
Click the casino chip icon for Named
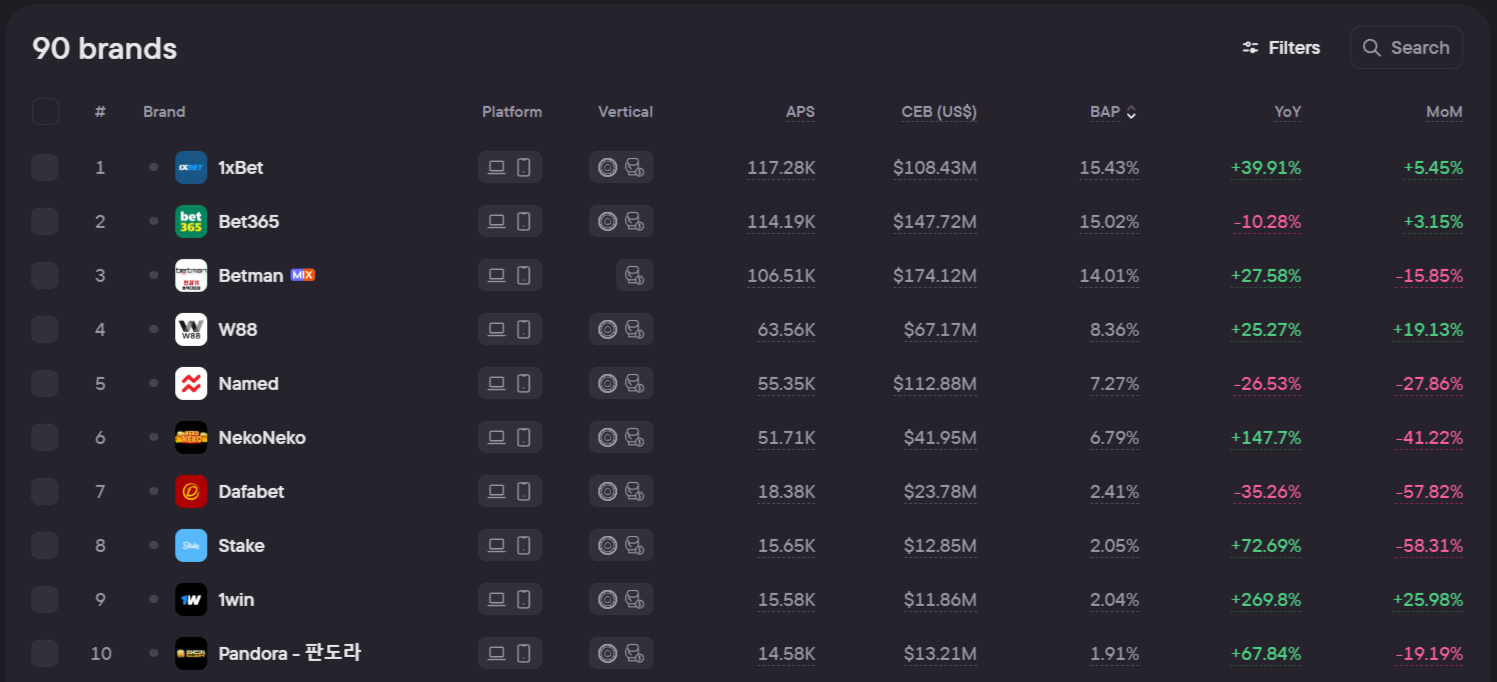(607, 384)
